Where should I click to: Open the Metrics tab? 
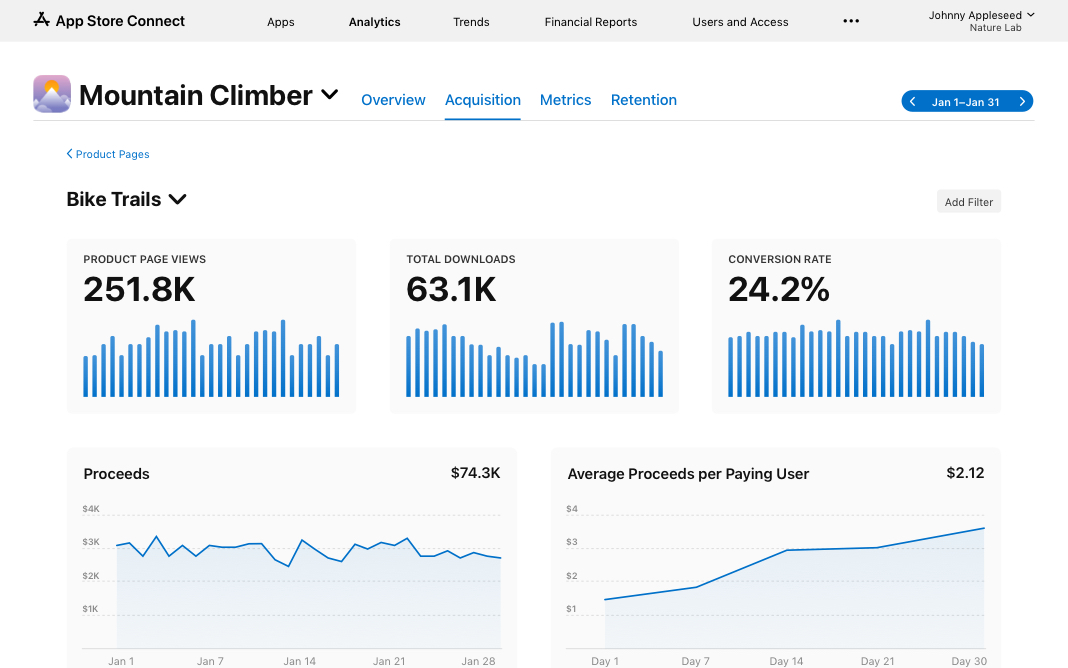[x=565, y=100]
